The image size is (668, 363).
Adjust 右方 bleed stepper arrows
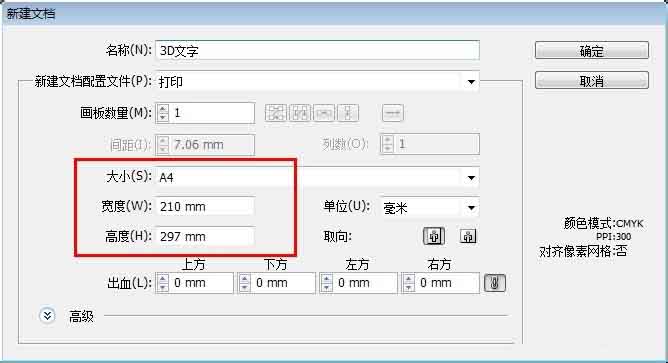[409, 283]
